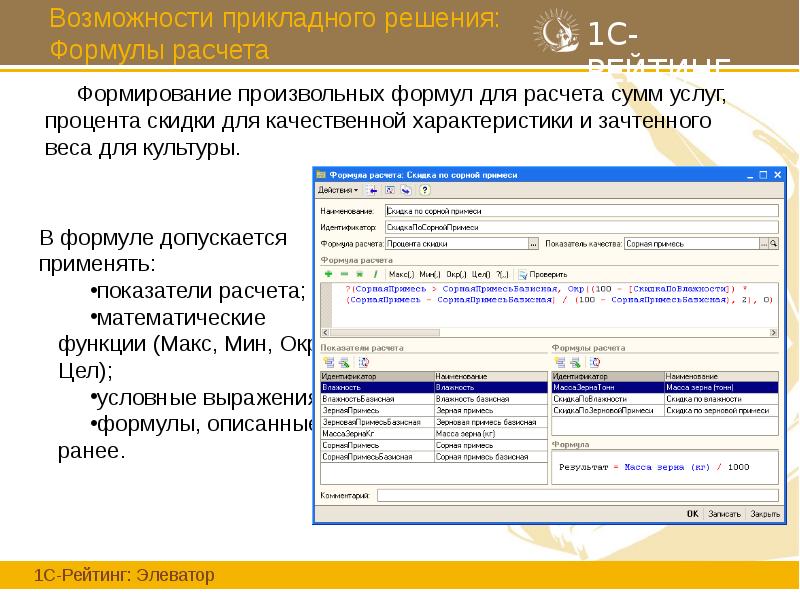
Task: Click the back arrow icon in Действия toolbar
Action: (371, 192)
